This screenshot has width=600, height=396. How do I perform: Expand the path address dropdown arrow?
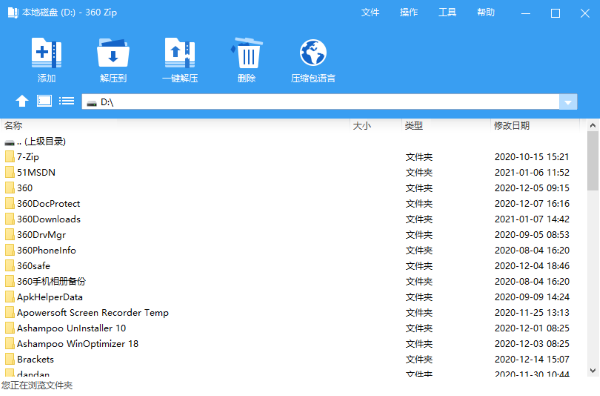[568, 102]
